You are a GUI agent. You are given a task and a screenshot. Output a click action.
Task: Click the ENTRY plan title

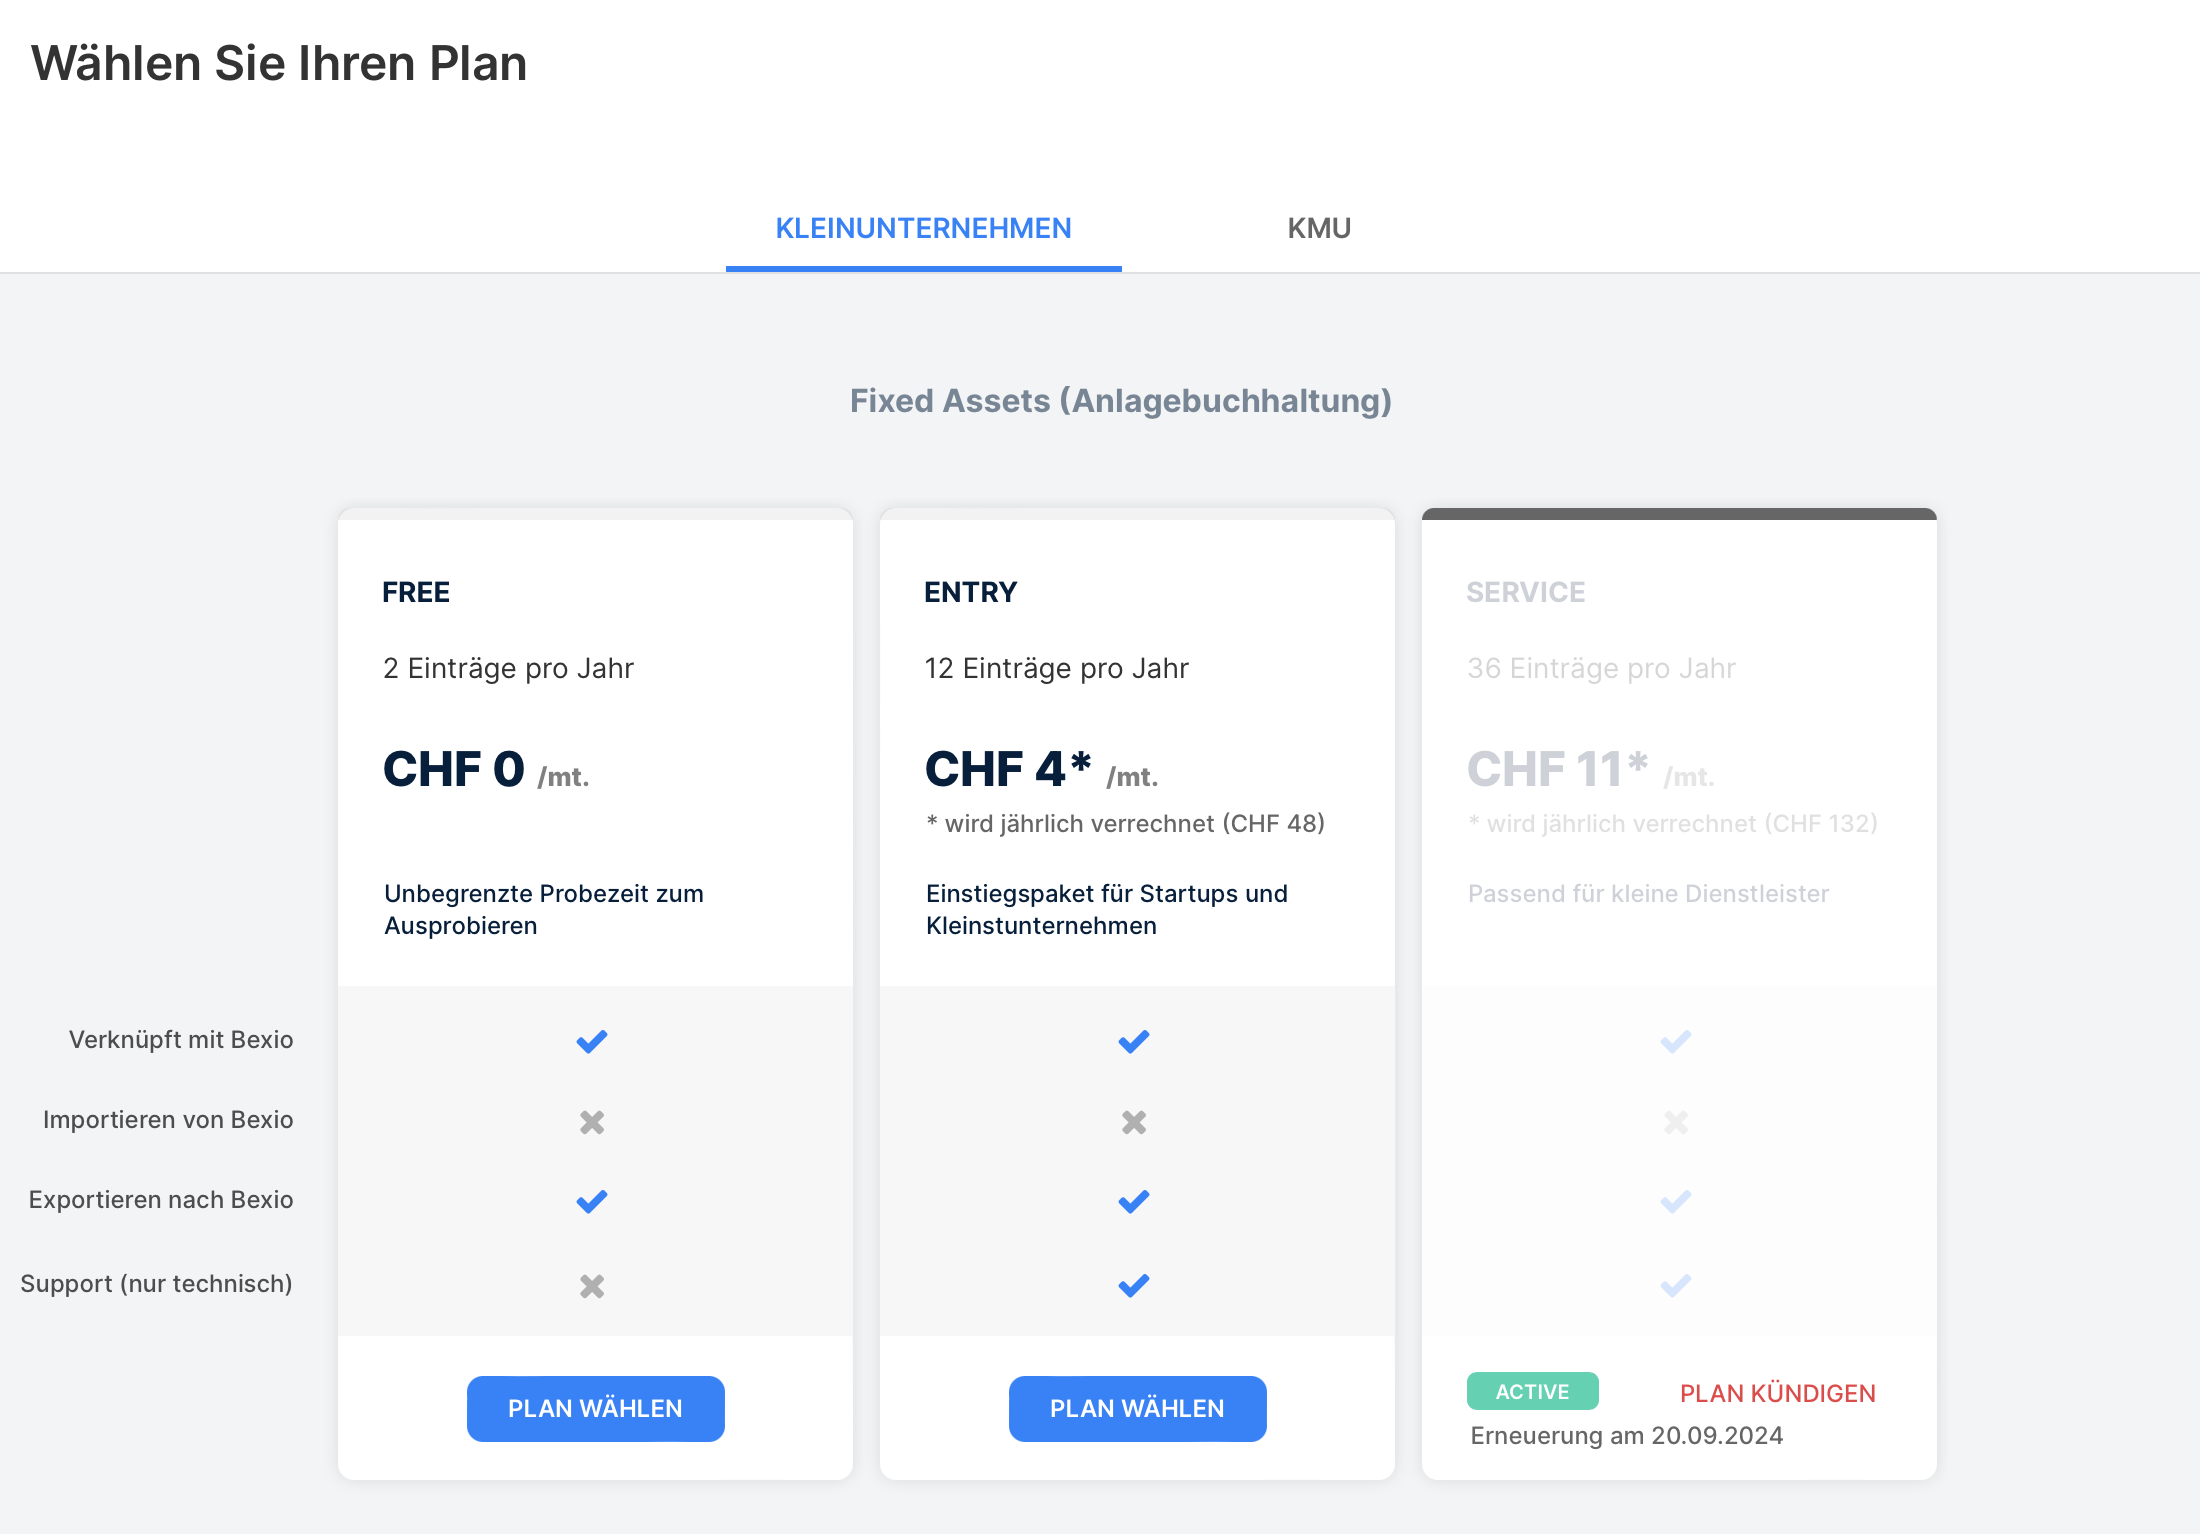[x=970, y=592]
